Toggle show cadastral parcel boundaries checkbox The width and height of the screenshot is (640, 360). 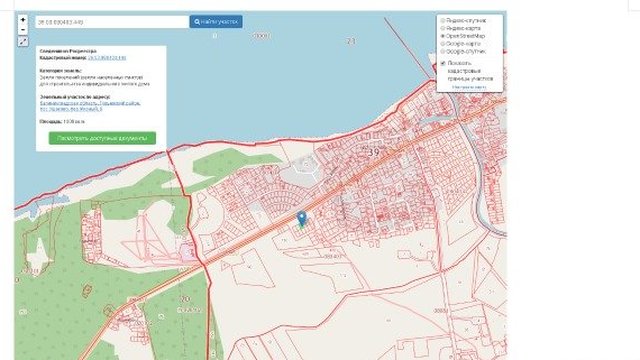(443, 63)
